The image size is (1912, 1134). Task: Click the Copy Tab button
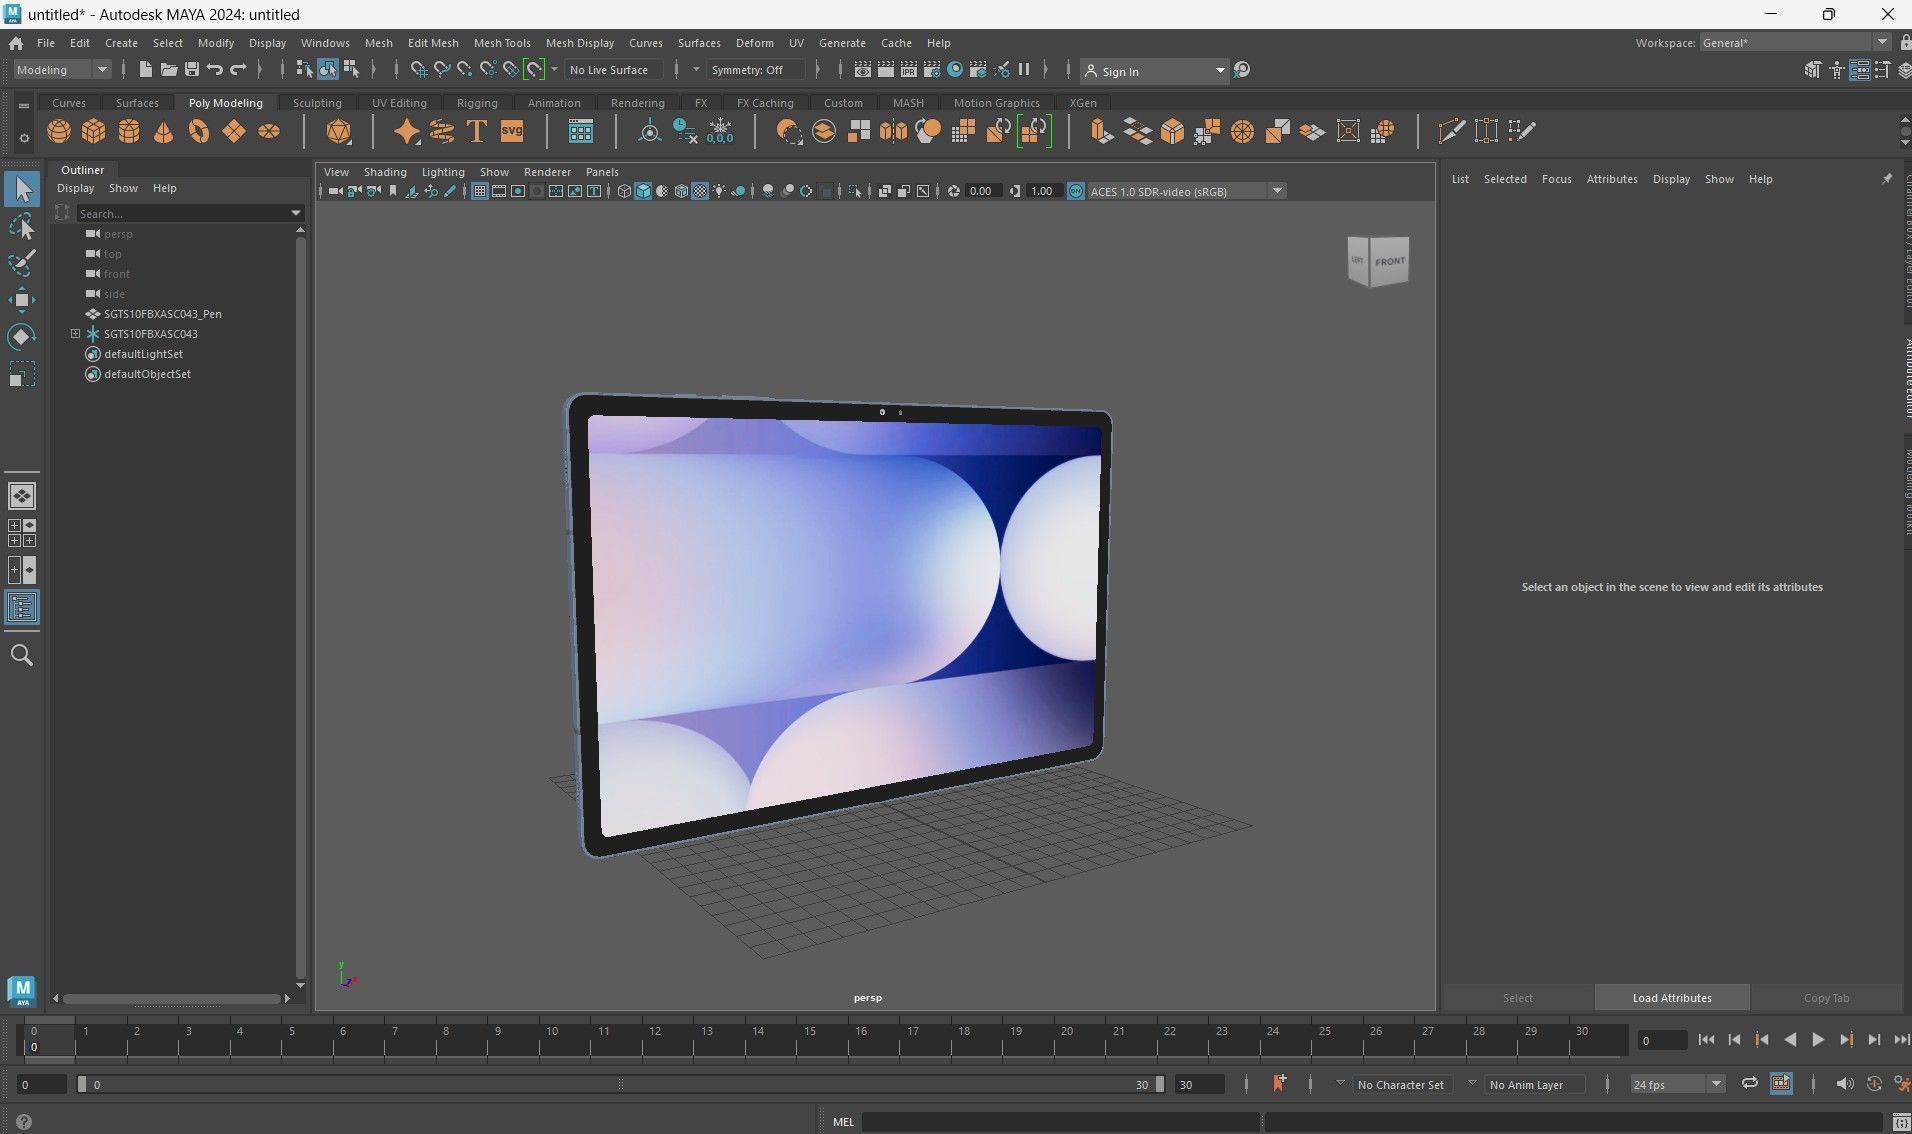(x=1826, y=998)
